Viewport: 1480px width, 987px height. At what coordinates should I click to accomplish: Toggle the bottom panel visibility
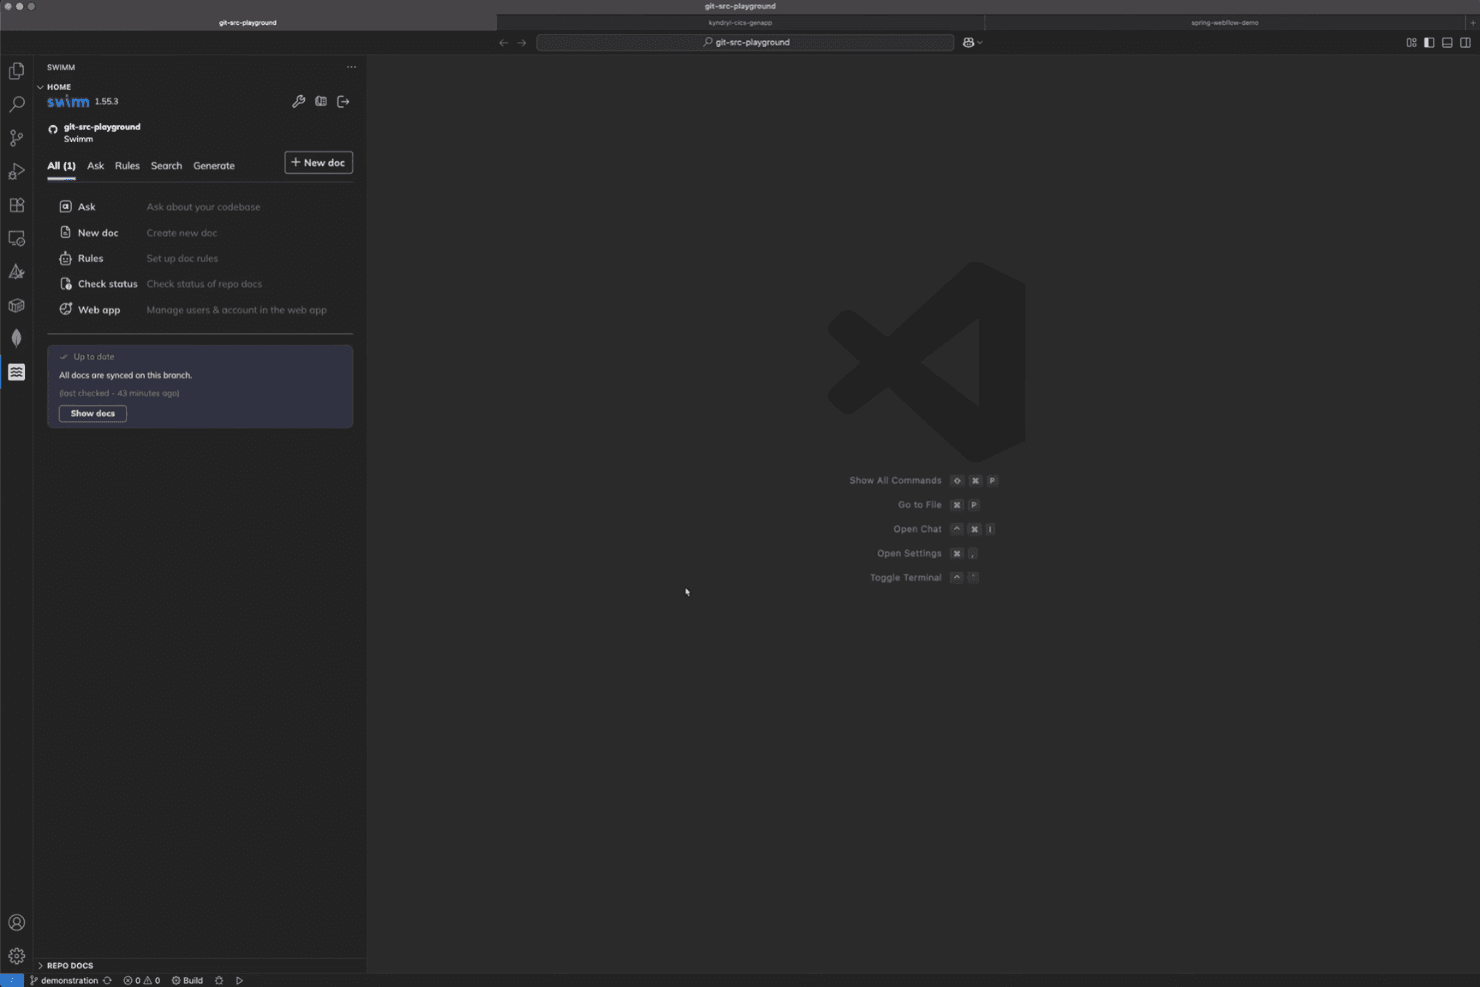[x=1447, y=42]
